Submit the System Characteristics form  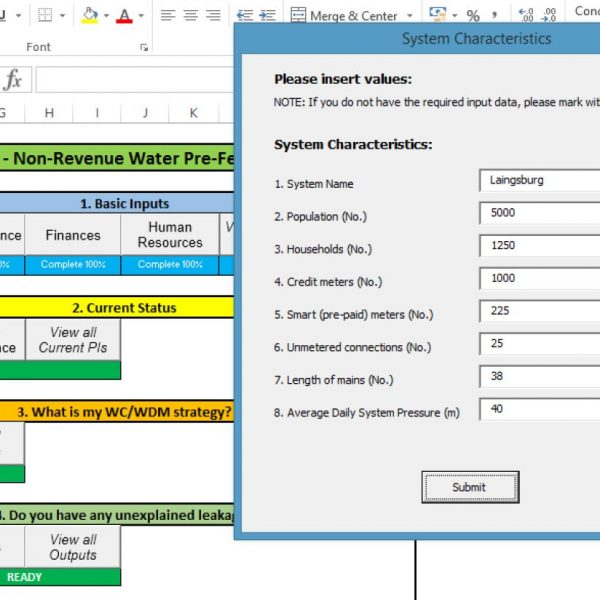470,487
